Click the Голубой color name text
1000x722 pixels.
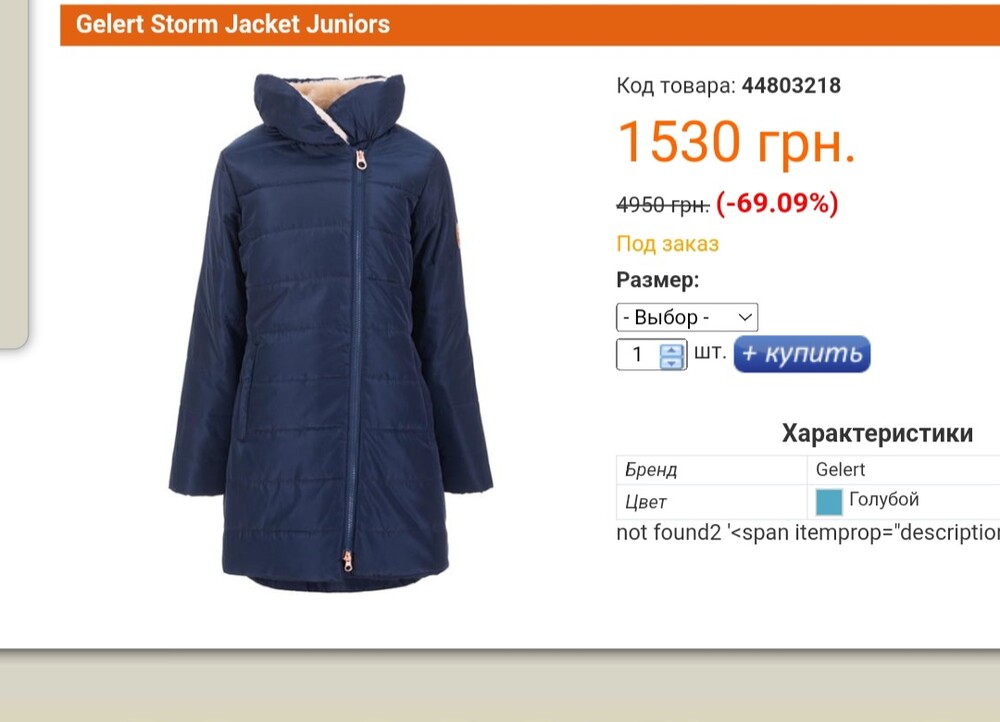tap(884, 499)
